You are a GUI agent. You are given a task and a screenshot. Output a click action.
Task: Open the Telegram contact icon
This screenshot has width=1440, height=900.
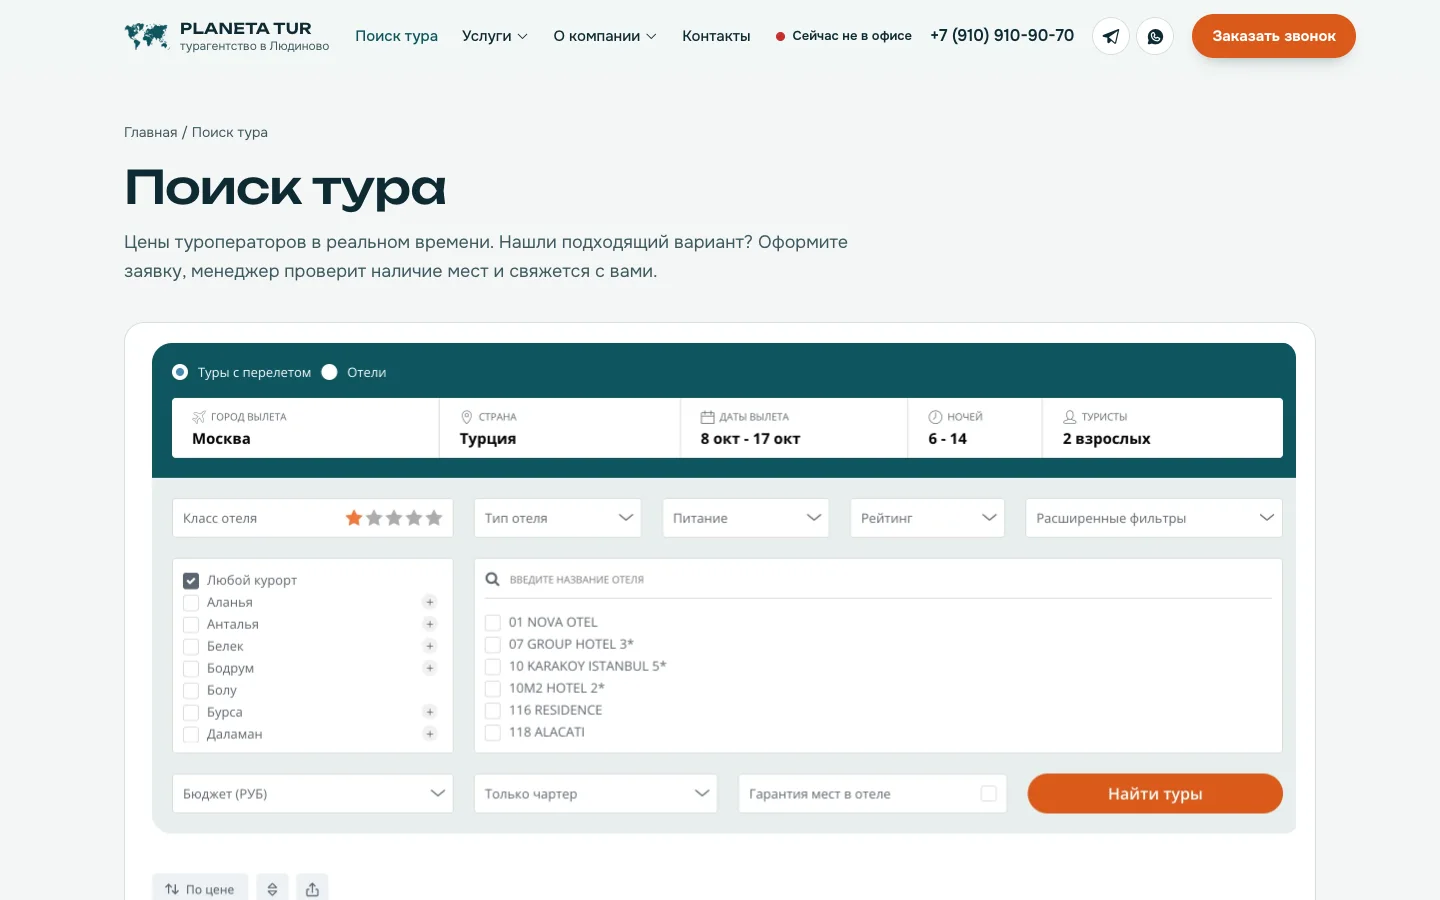pyautogui.click(x=1111, y=36)
